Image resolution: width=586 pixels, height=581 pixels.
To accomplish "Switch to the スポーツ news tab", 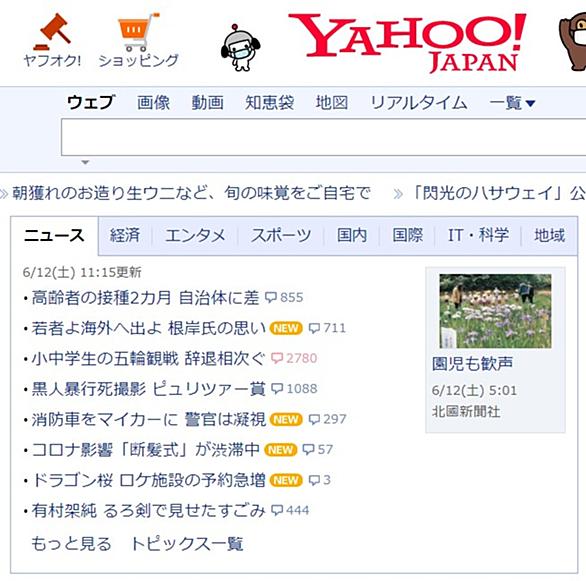I will pyautogui.click(x=281, y=235).
